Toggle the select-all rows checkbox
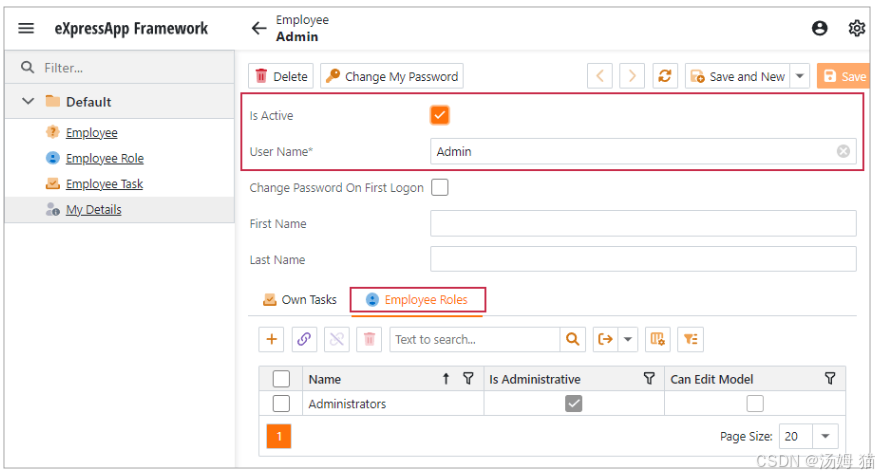879x476 pixels. [x=281, y=379]
